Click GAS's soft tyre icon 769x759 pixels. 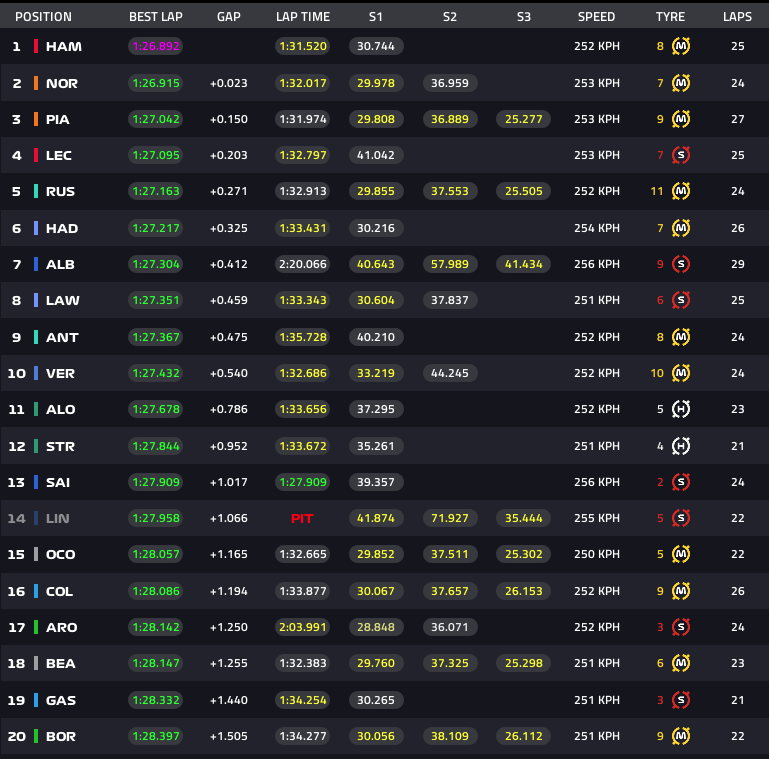pyautogui.click(x=681, y=700)
